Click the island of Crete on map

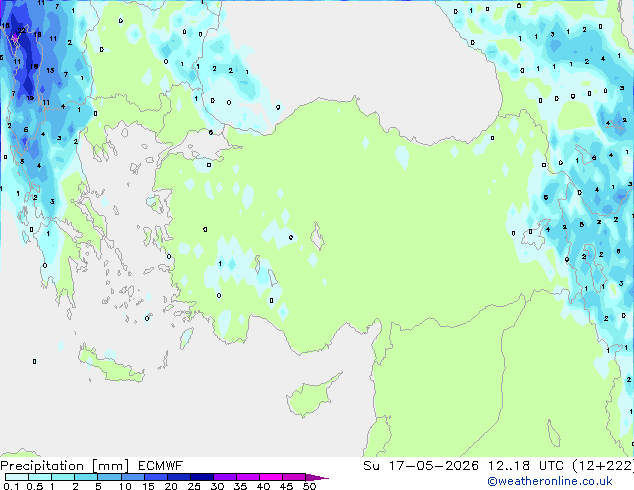[x=111, y=364]
